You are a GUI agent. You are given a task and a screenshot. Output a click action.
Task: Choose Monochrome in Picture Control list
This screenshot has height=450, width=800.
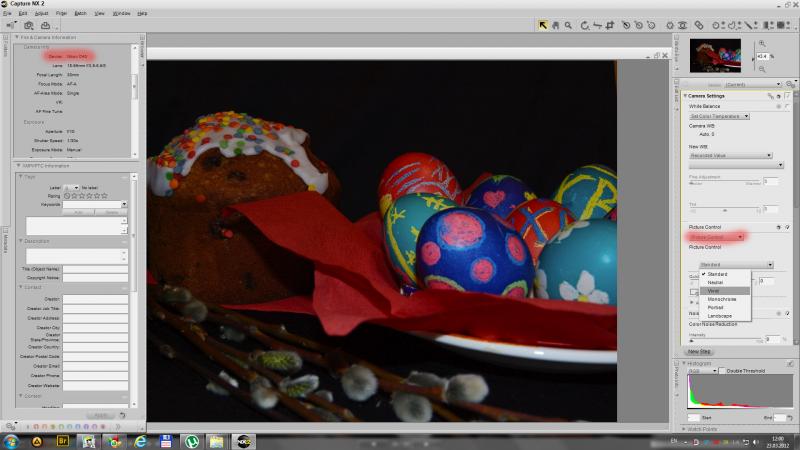pyautogui.click(x=724, y=299)
